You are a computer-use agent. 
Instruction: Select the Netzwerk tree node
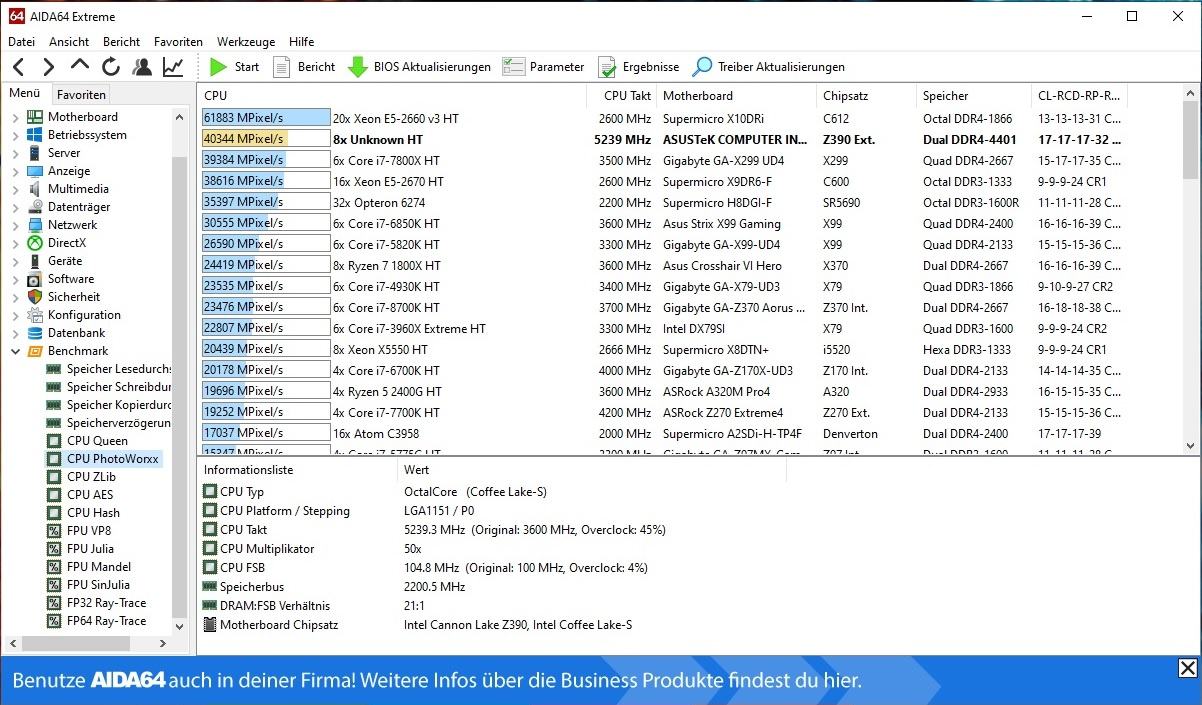click(x=72, y=225)
